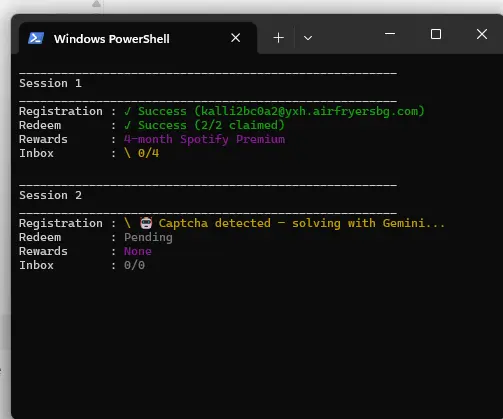Click the green checkmark on the Redeem line
This screenshot has width=503, height=419.
tap(127, 125)
